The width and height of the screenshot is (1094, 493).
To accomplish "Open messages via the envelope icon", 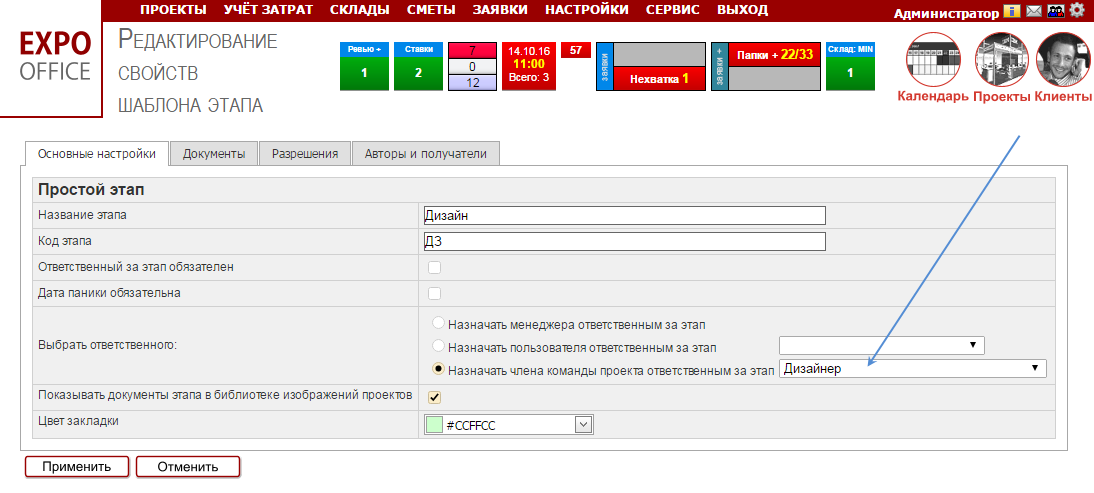I will point(1034,12).
